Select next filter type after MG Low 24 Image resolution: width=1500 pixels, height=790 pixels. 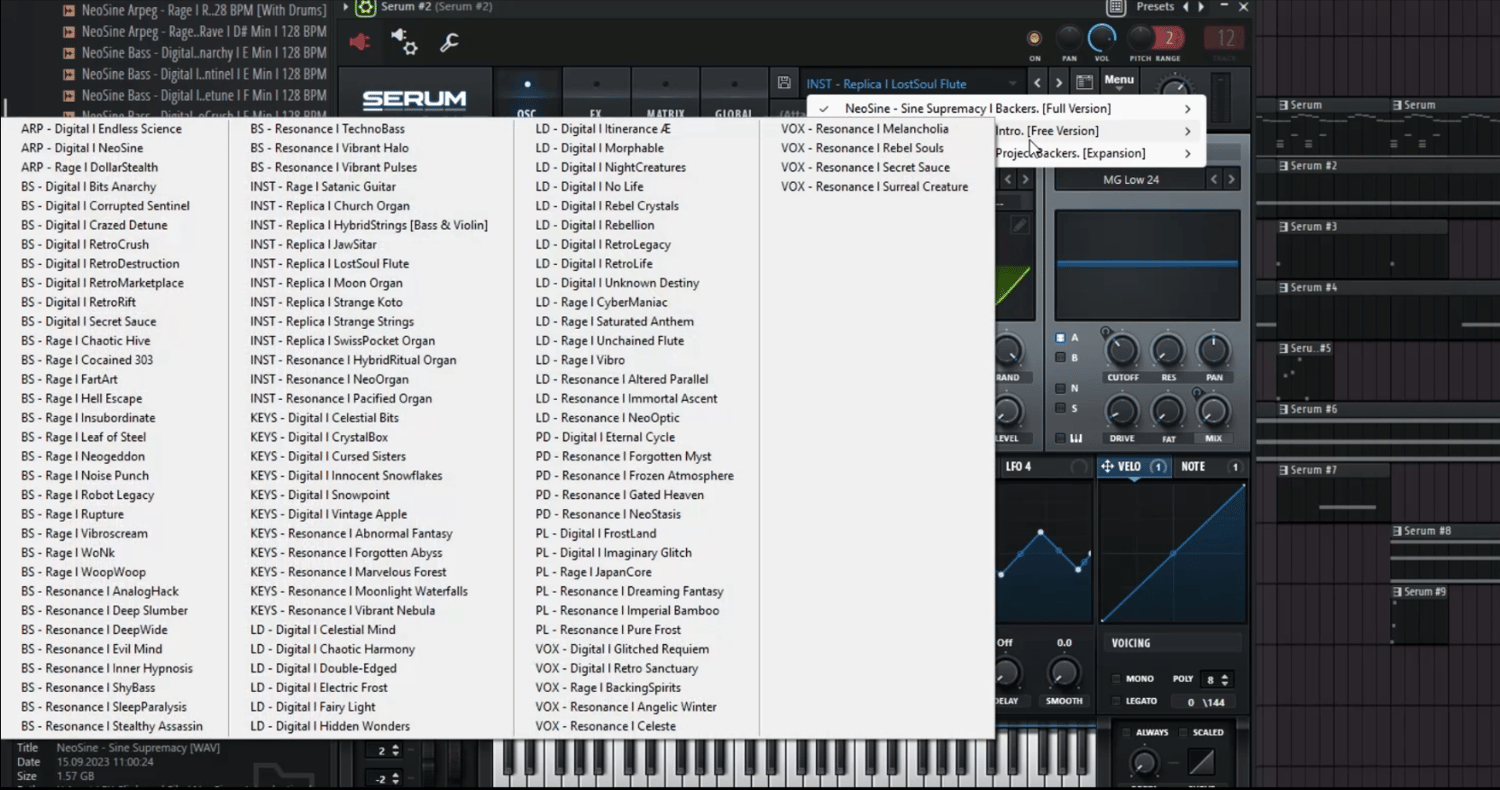[1232, 180]
